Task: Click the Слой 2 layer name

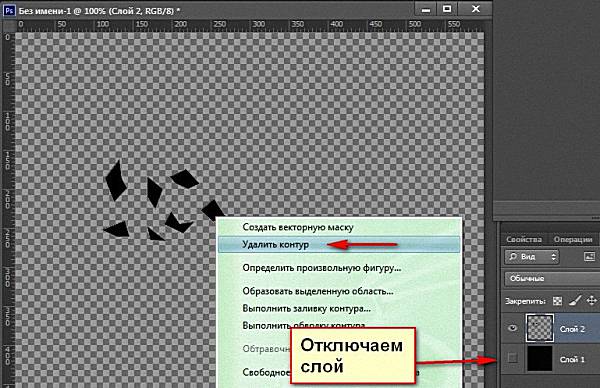Action: pos(572,329)
